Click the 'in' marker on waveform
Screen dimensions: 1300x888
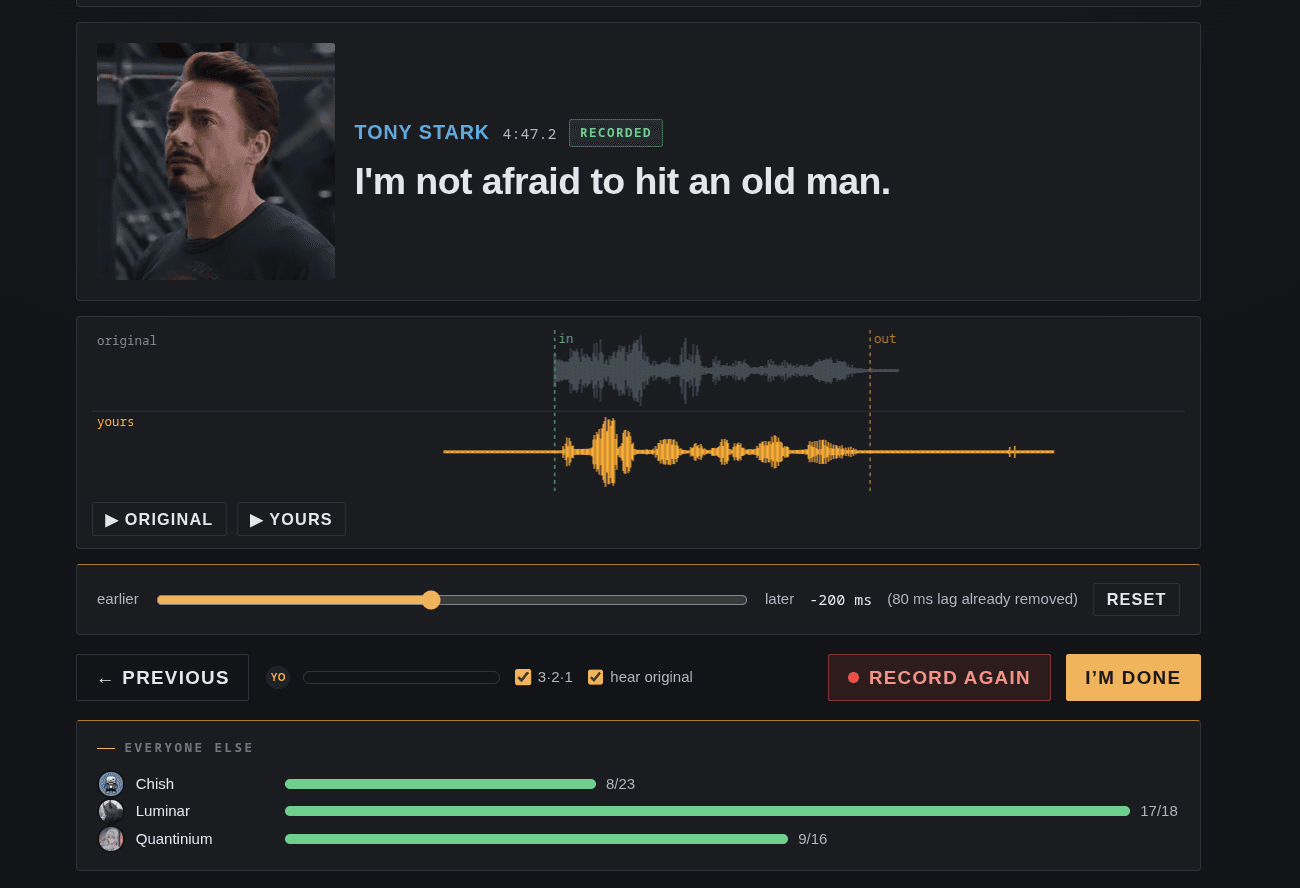(x=566, y=339)
